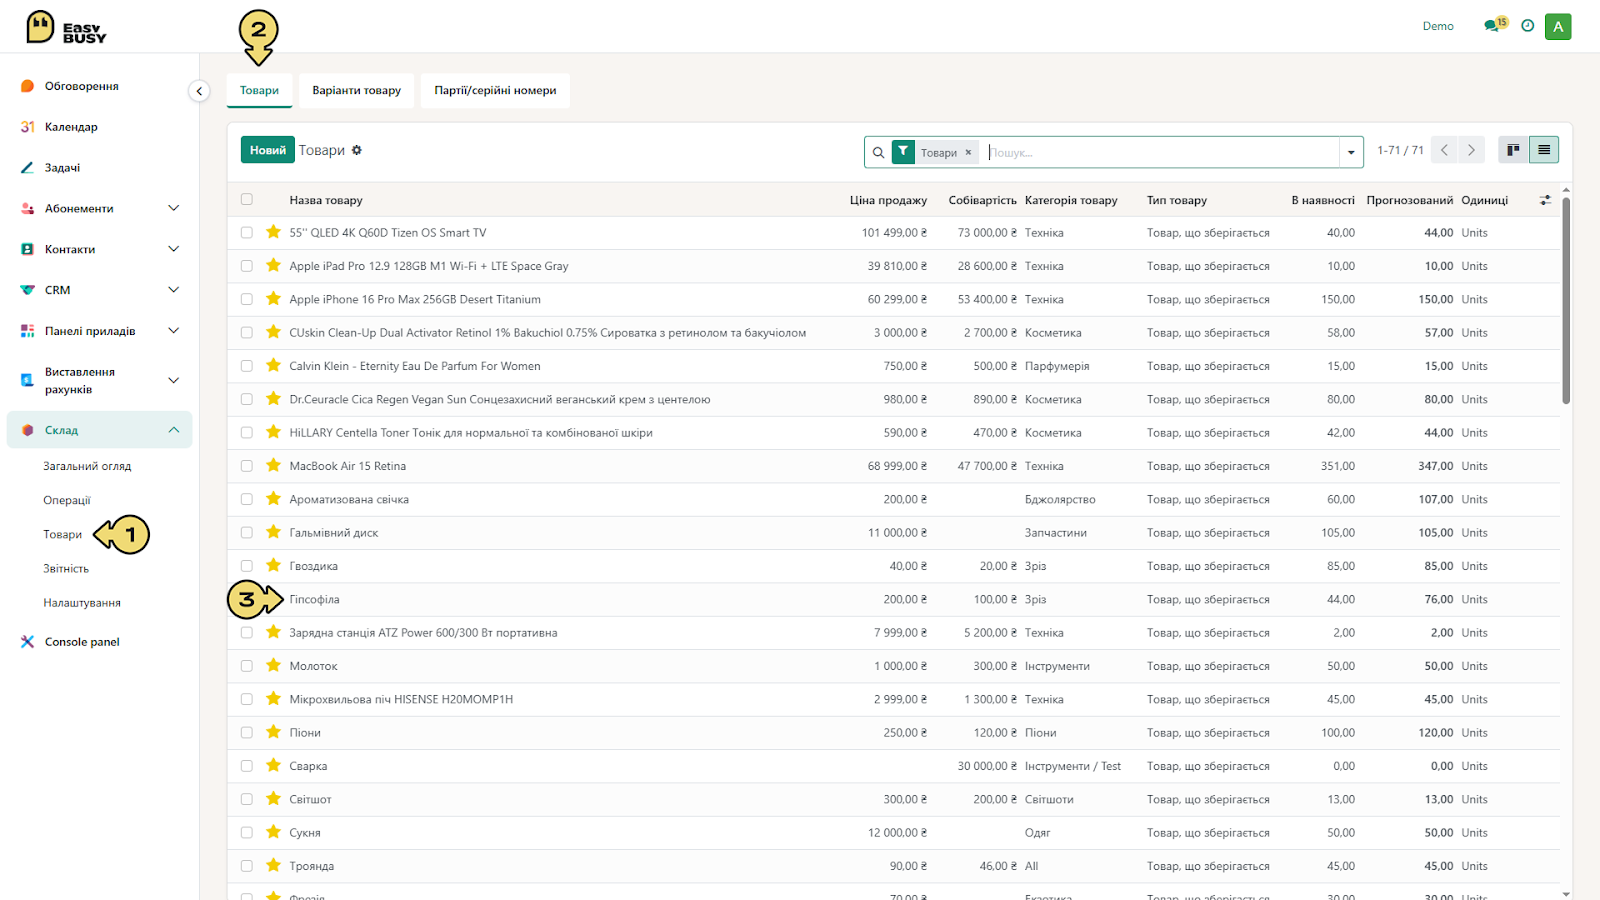
Task: Click the Товари settings gear icon
Action: 357,150
